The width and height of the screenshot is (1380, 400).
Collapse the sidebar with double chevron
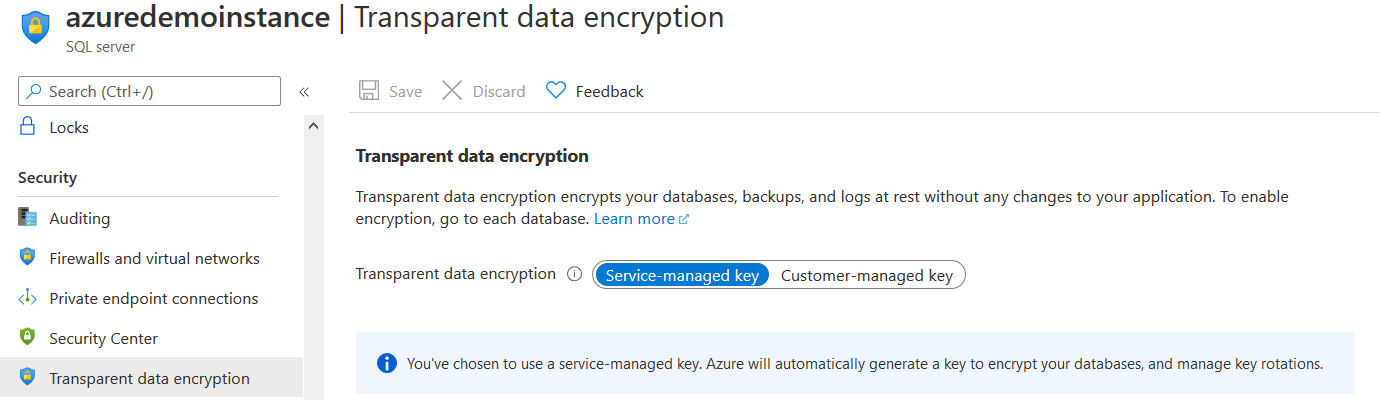coord(304,92)
